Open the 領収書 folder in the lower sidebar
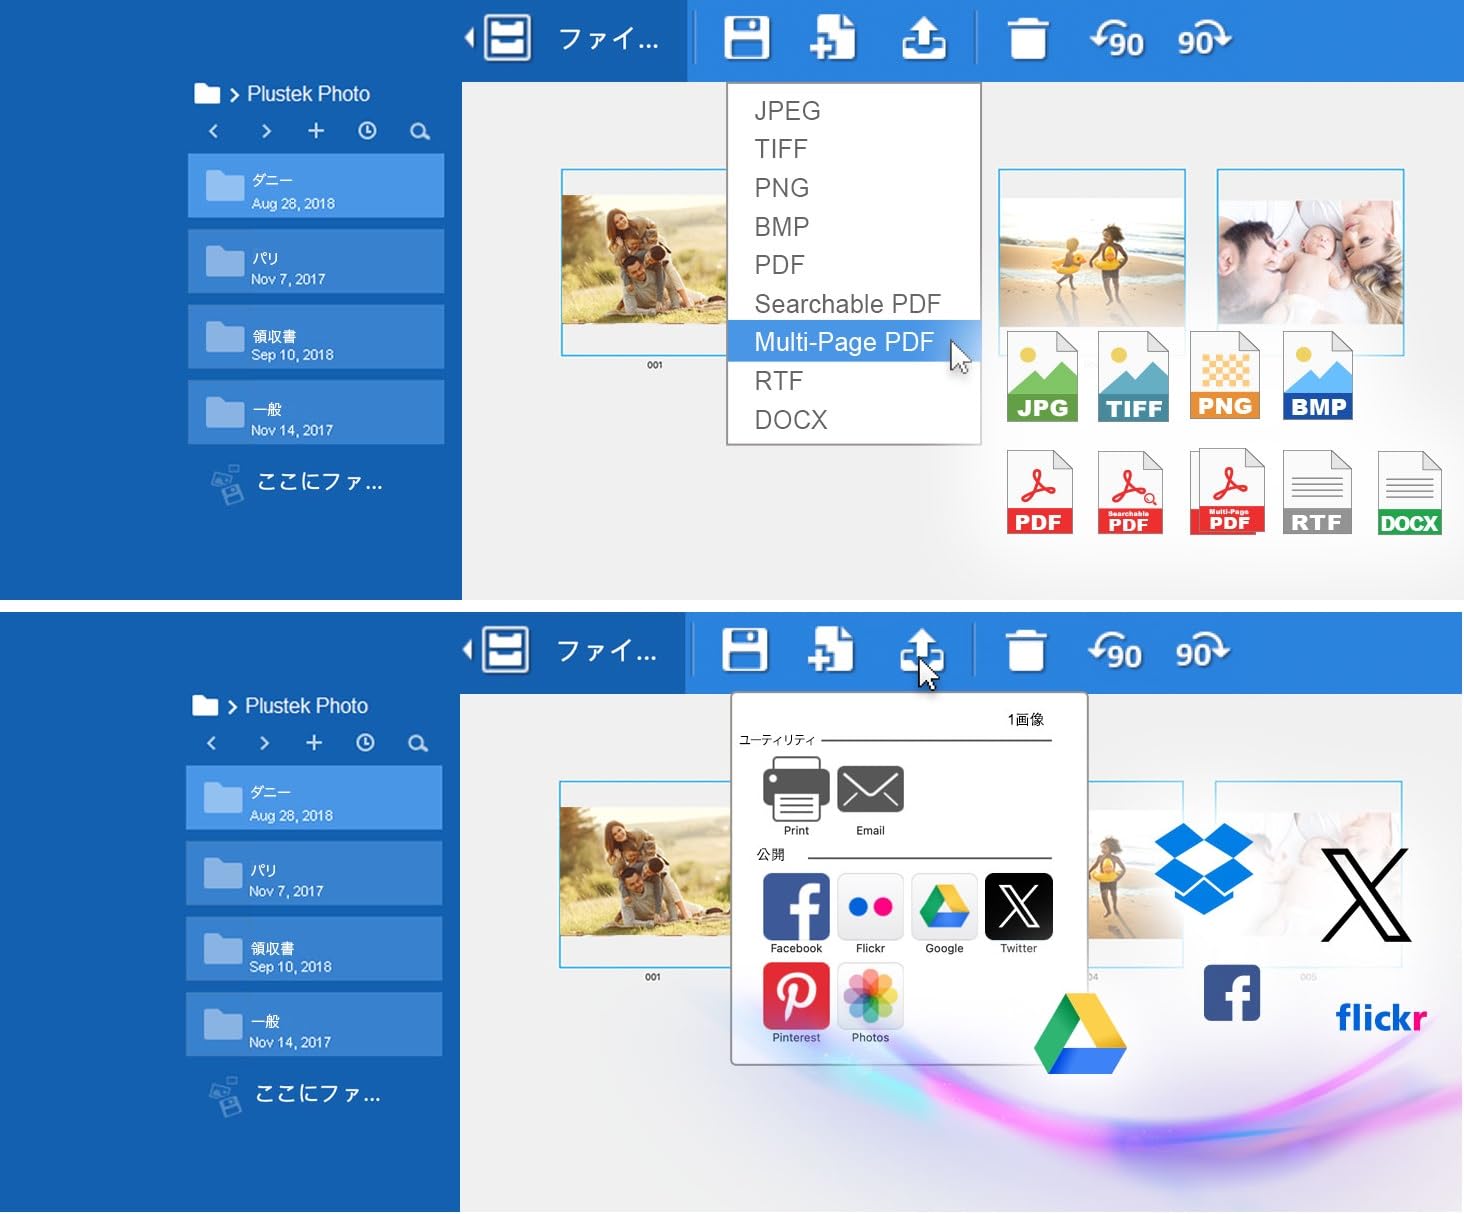This screenshot has height=1214, width=1464. pyautogui.click(x=314, y=949)
